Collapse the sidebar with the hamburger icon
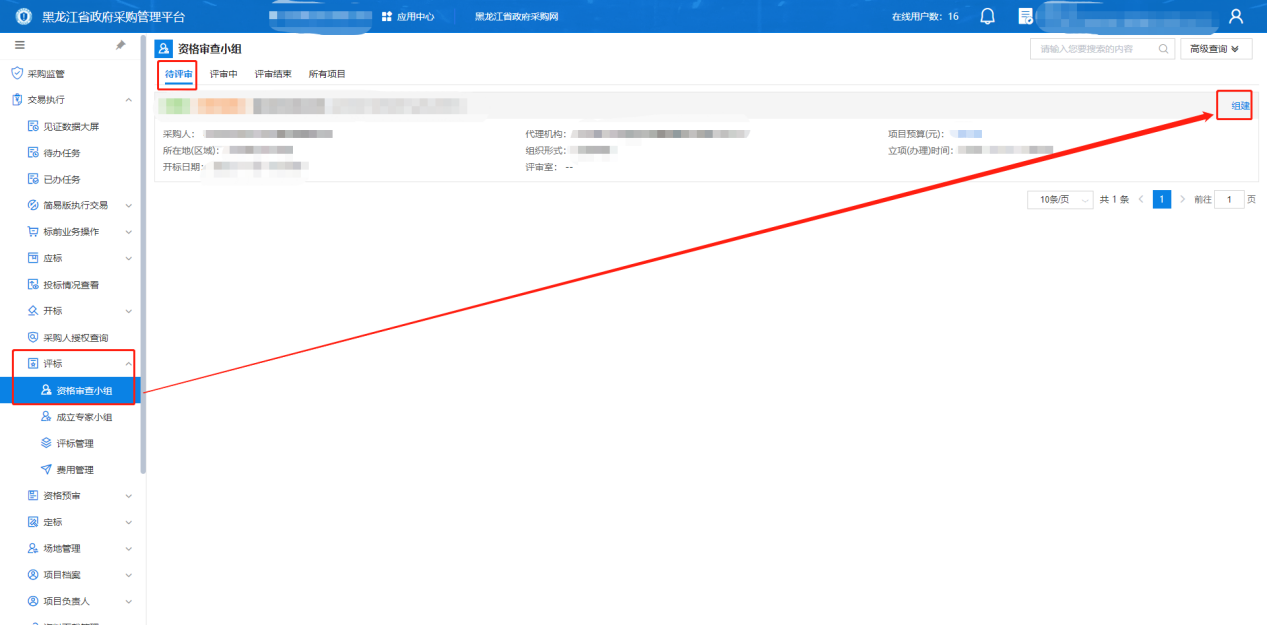1267x625 pixels. pos(19,45)
